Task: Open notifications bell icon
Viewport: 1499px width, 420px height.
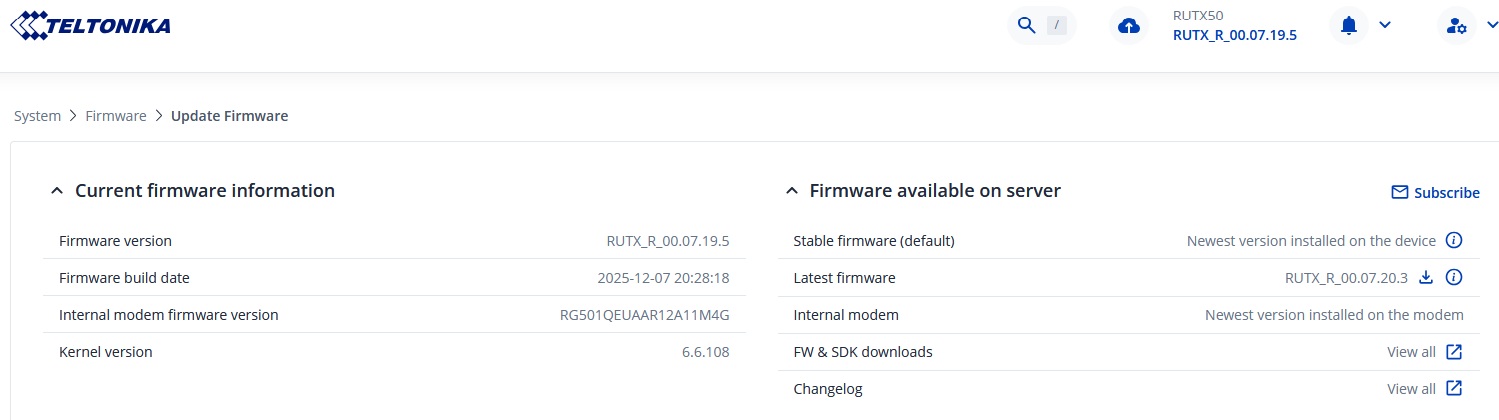Action: [1349, 26]
